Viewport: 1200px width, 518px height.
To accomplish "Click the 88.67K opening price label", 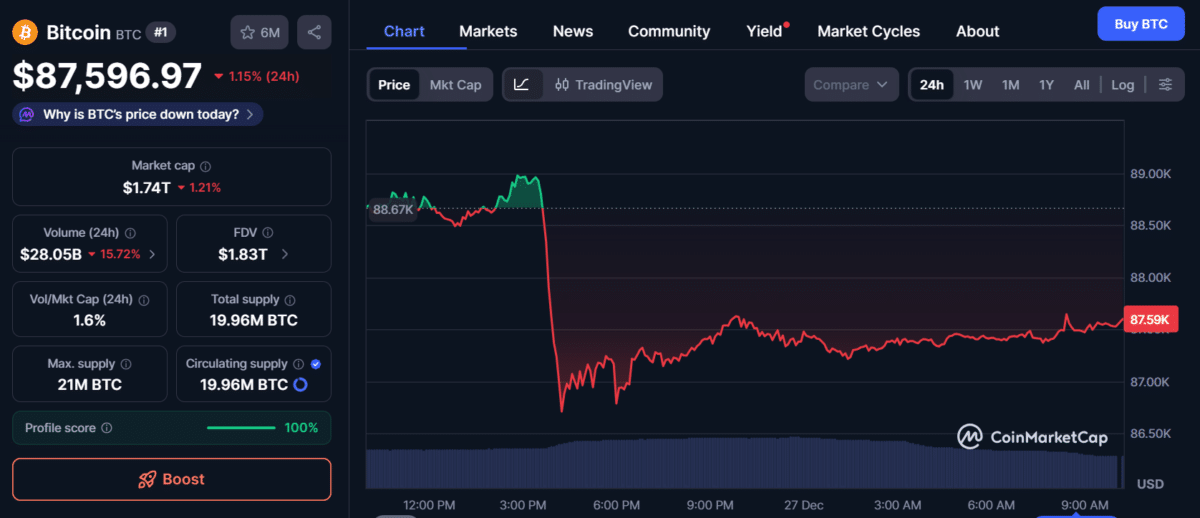I will coord(392,209).
